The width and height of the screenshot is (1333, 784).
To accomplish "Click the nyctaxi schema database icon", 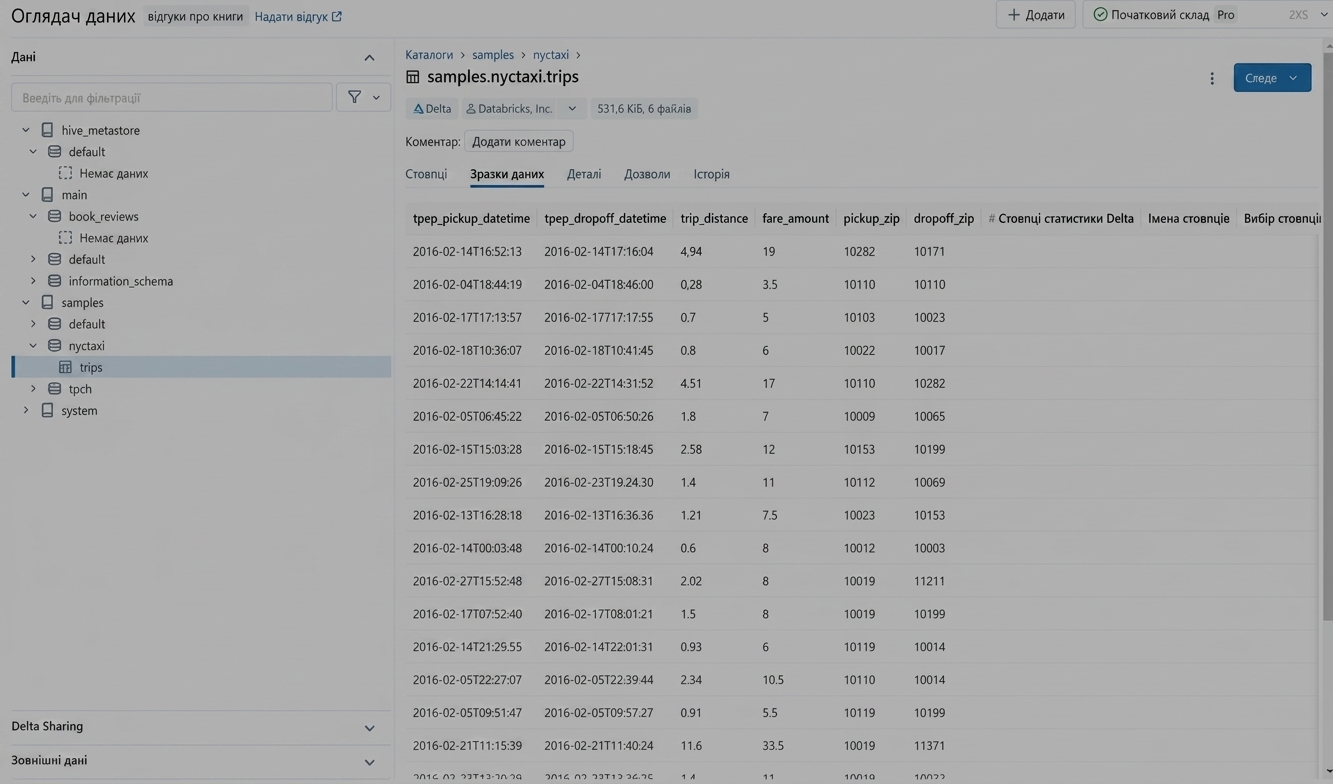I will tap(55, 345).
